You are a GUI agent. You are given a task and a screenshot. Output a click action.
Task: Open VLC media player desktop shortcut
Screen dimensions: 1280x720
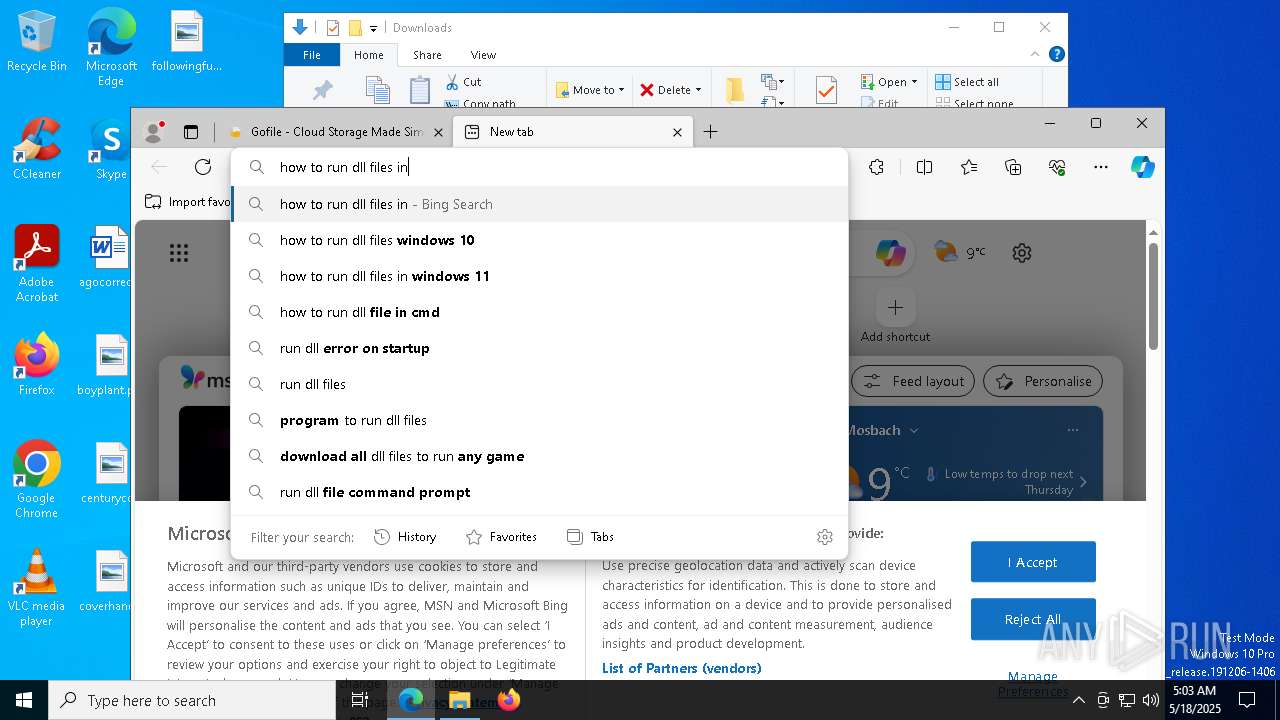click(37, 588)
